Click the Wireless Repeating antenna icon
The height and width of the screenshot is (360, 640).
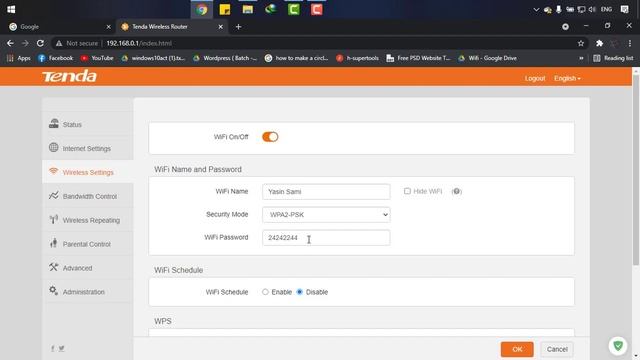pos(53,219)
